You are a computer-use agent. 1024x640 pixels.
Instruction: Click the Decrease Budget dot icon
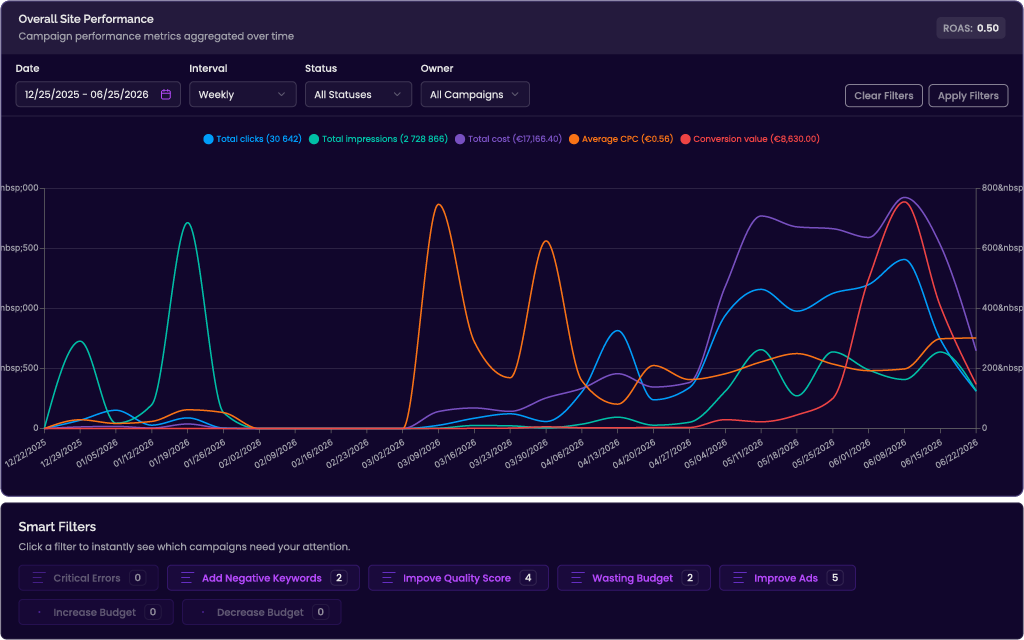tap(202, 612)
